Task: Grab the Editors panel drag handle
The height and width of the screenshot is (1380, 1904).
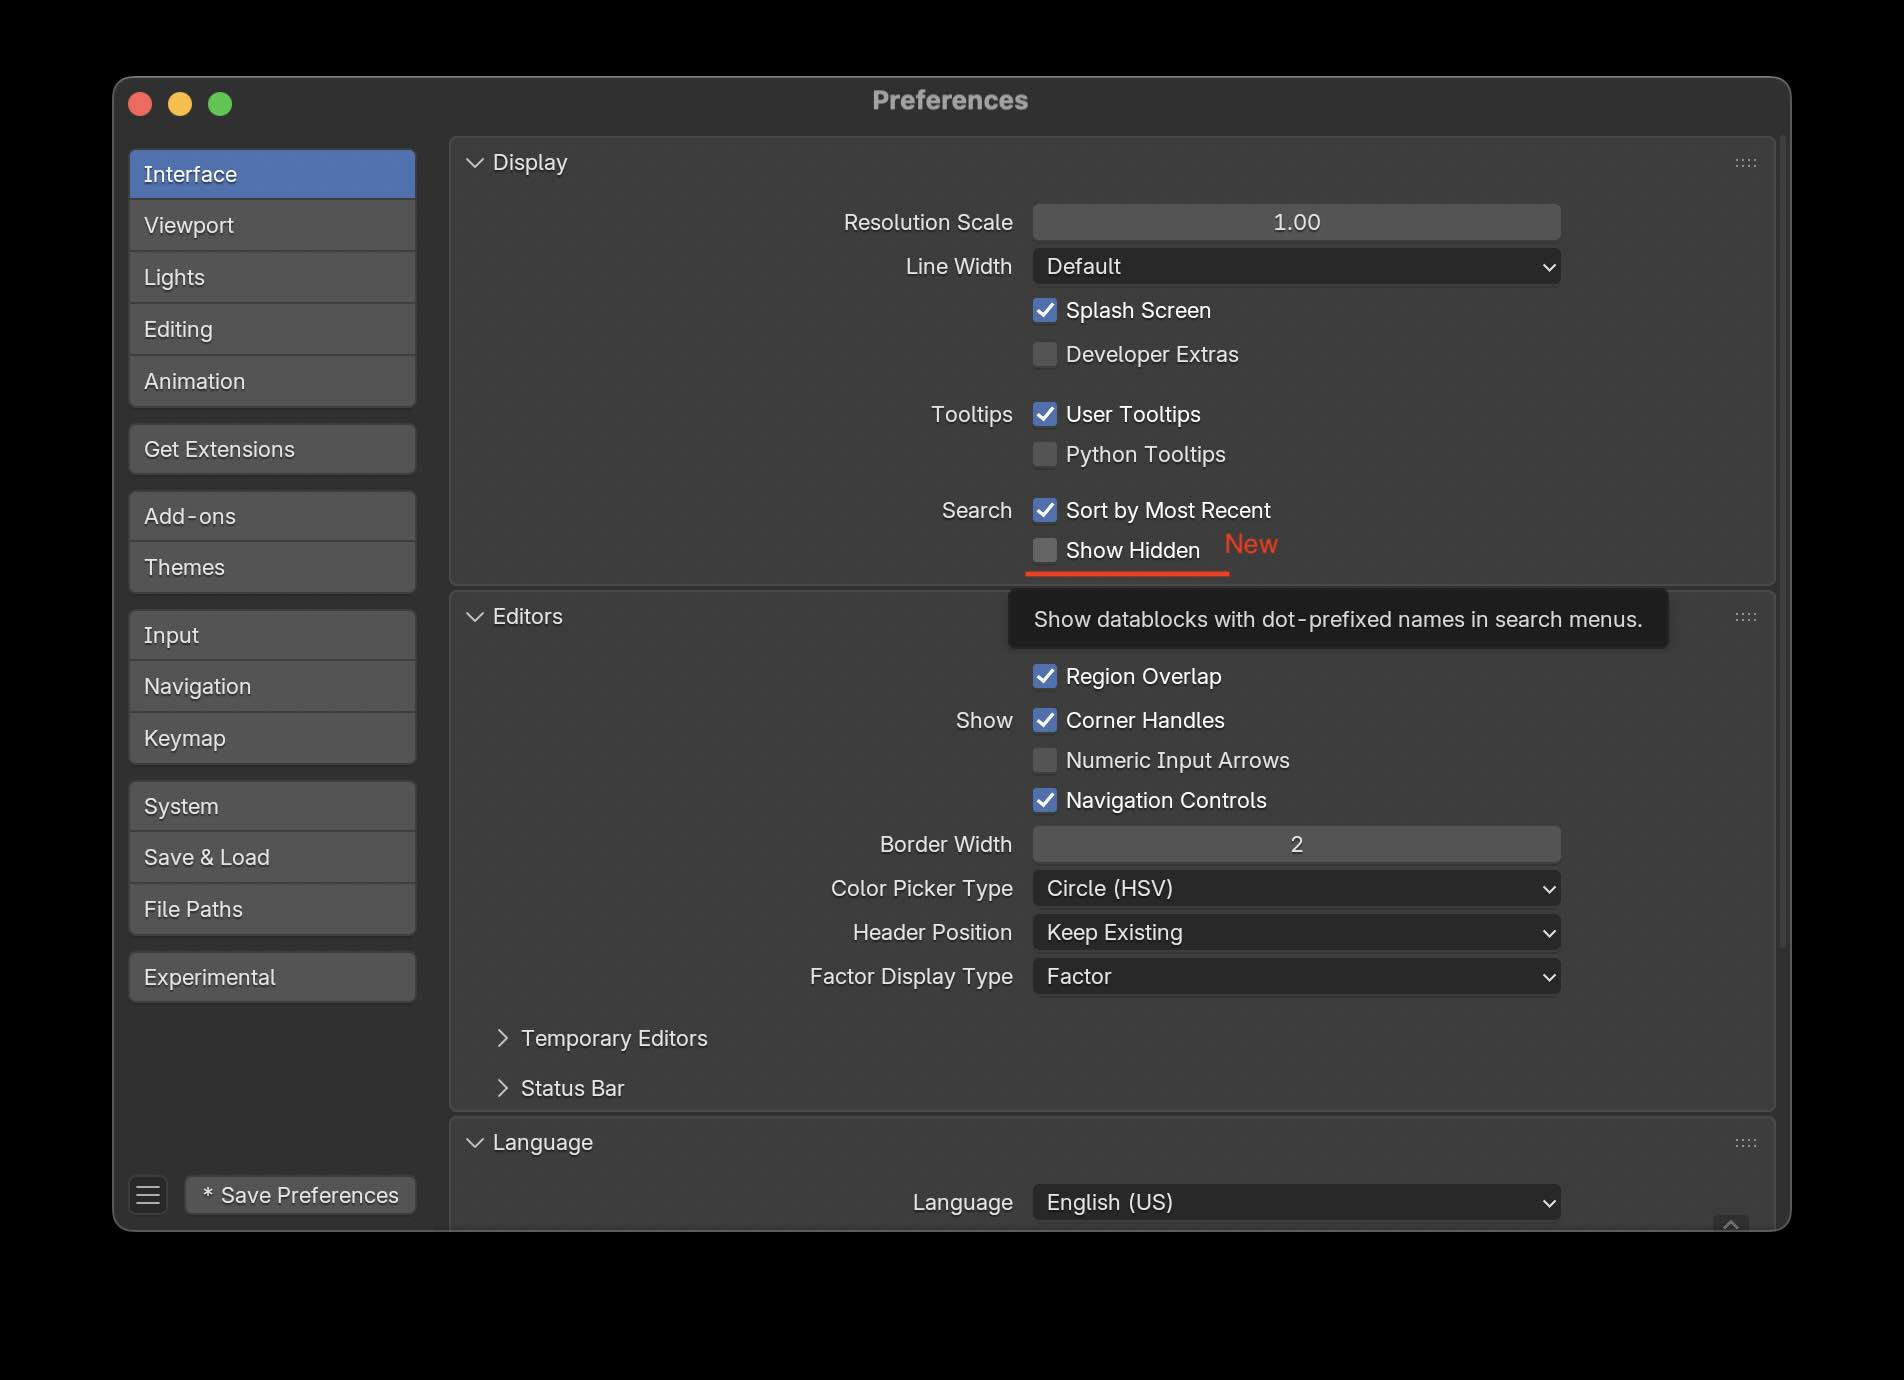Action: (1746, 617)
